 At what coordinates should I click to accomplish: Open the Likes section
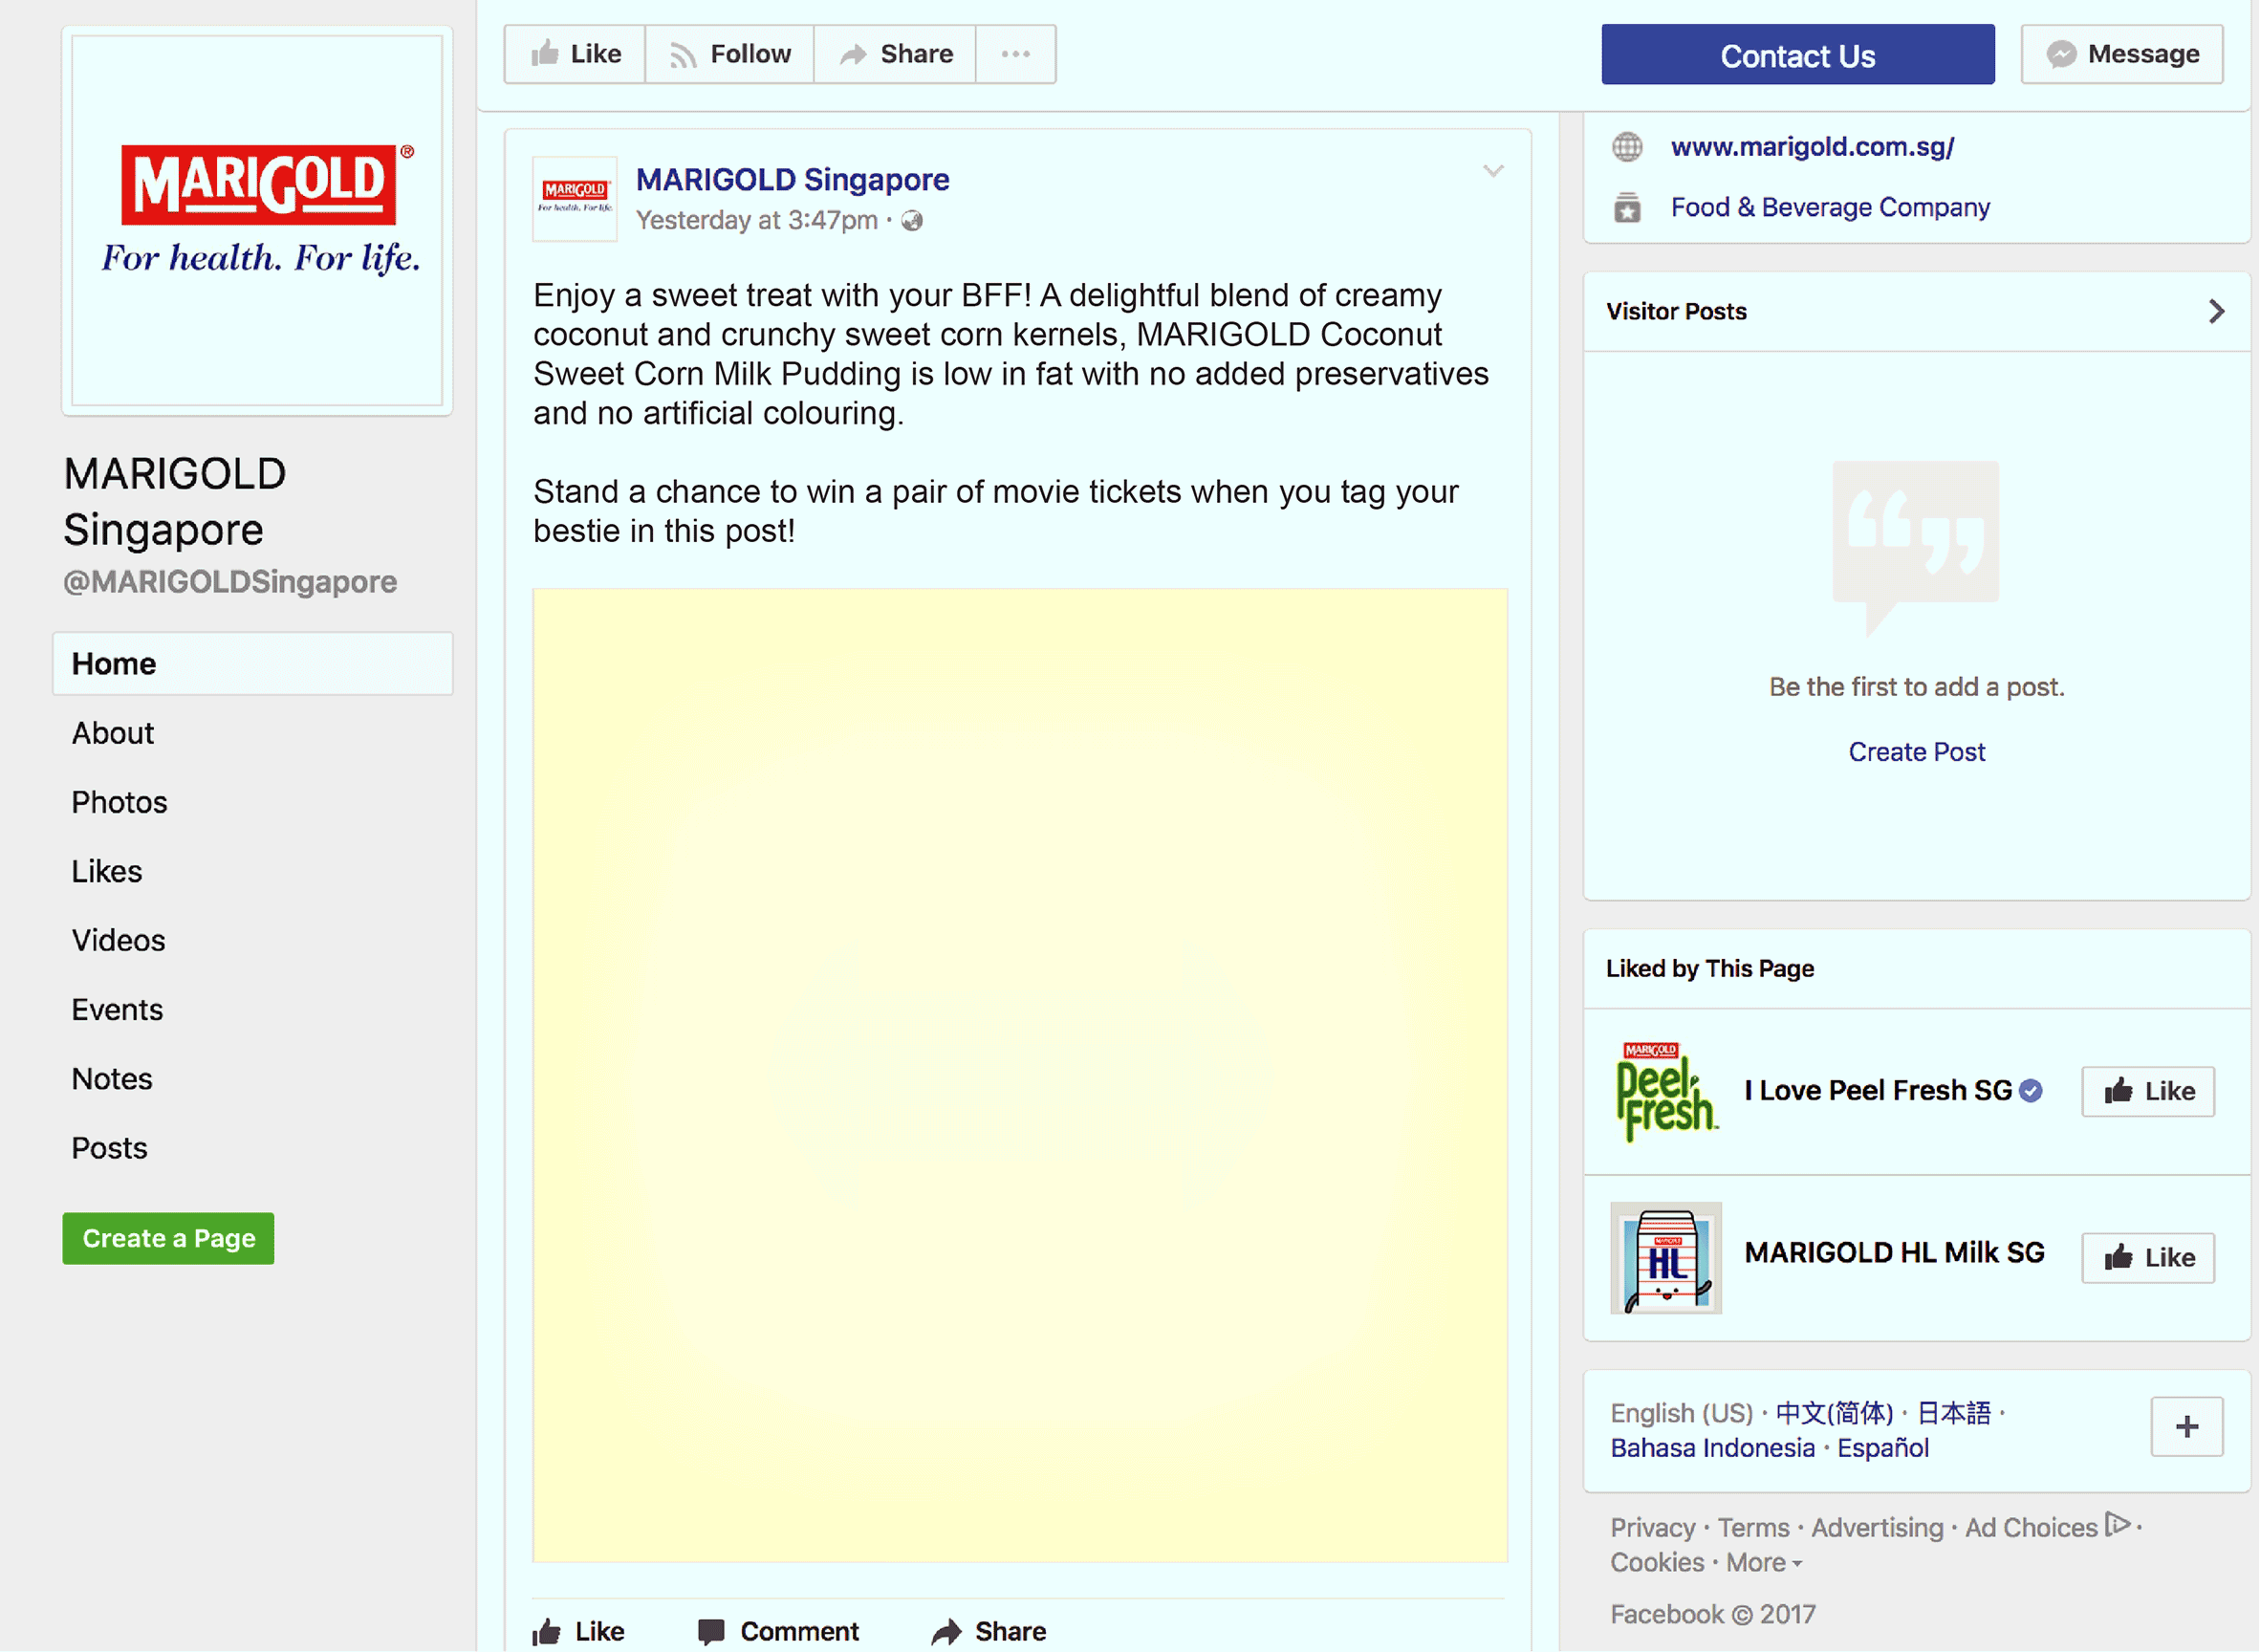click(x=107, y=871)
